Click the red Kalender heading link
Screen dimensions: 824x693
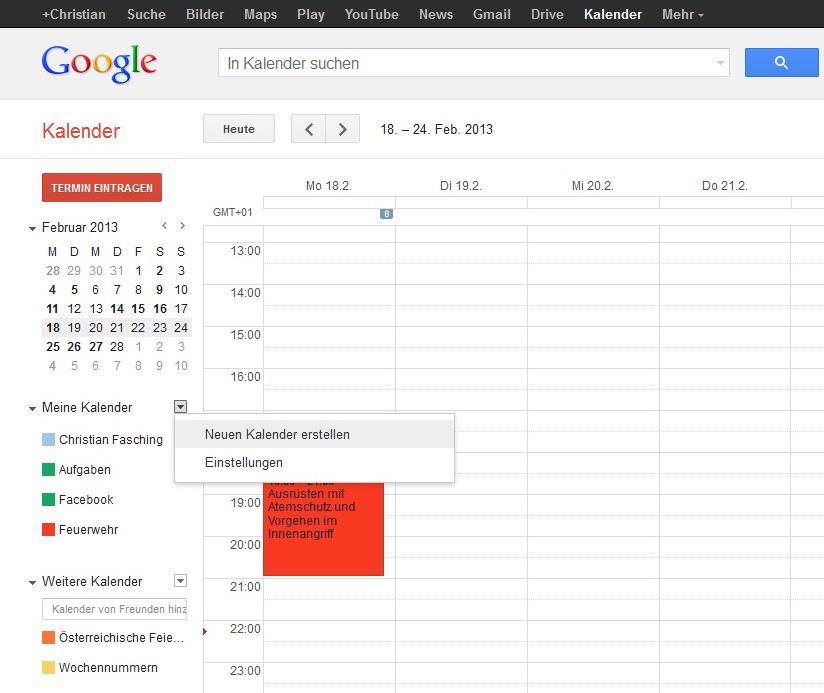click(81, 131)
